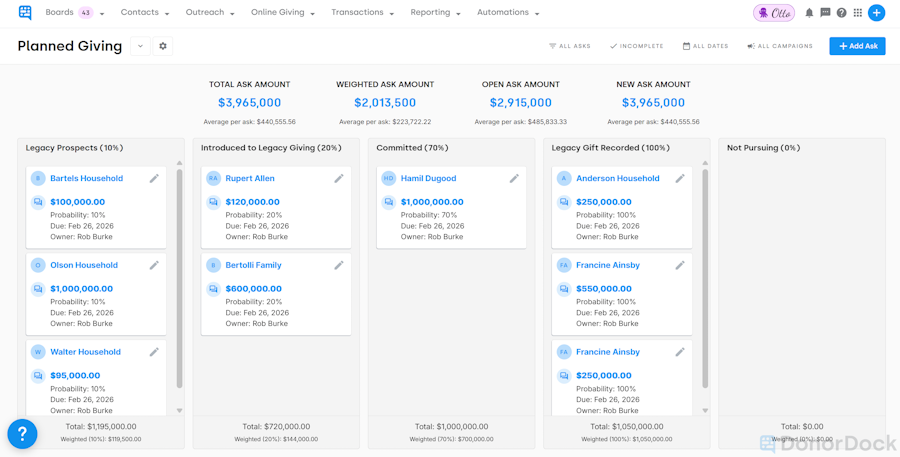The height and width of the screenshot is (457, 900).
Task: Open the apps grid icon
Action: 858,13
